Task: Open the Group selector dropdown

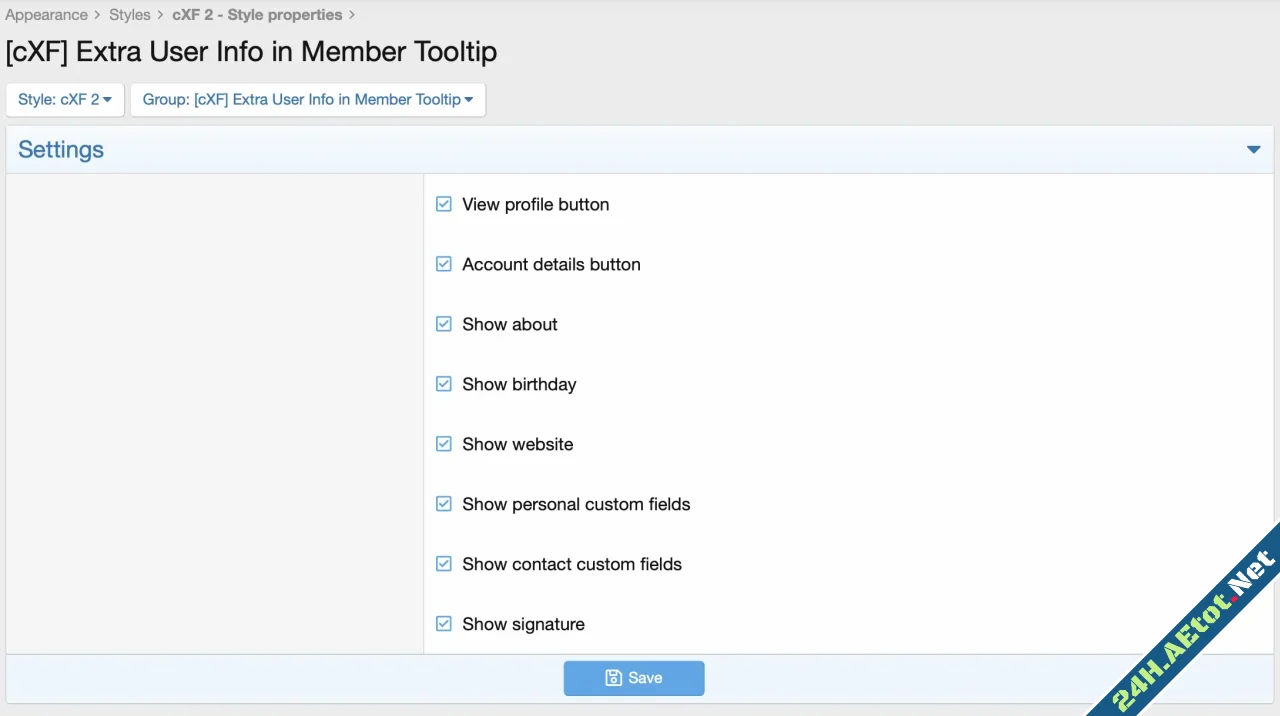Action: click(x=308, y=99)
